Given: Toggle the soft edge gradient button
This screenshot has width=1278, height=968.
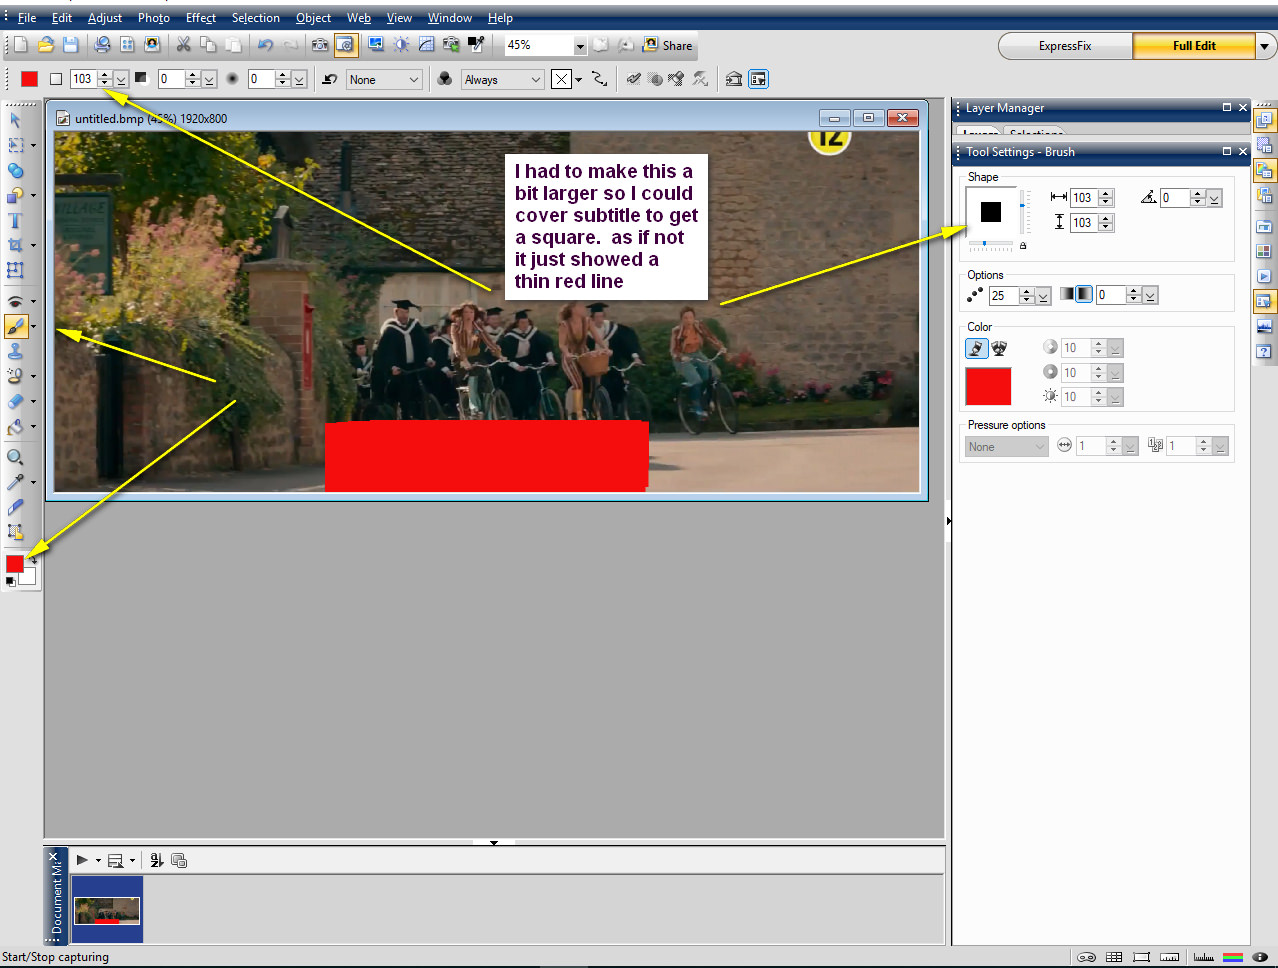Looking at the screenshot, I should click(1084, 294).
